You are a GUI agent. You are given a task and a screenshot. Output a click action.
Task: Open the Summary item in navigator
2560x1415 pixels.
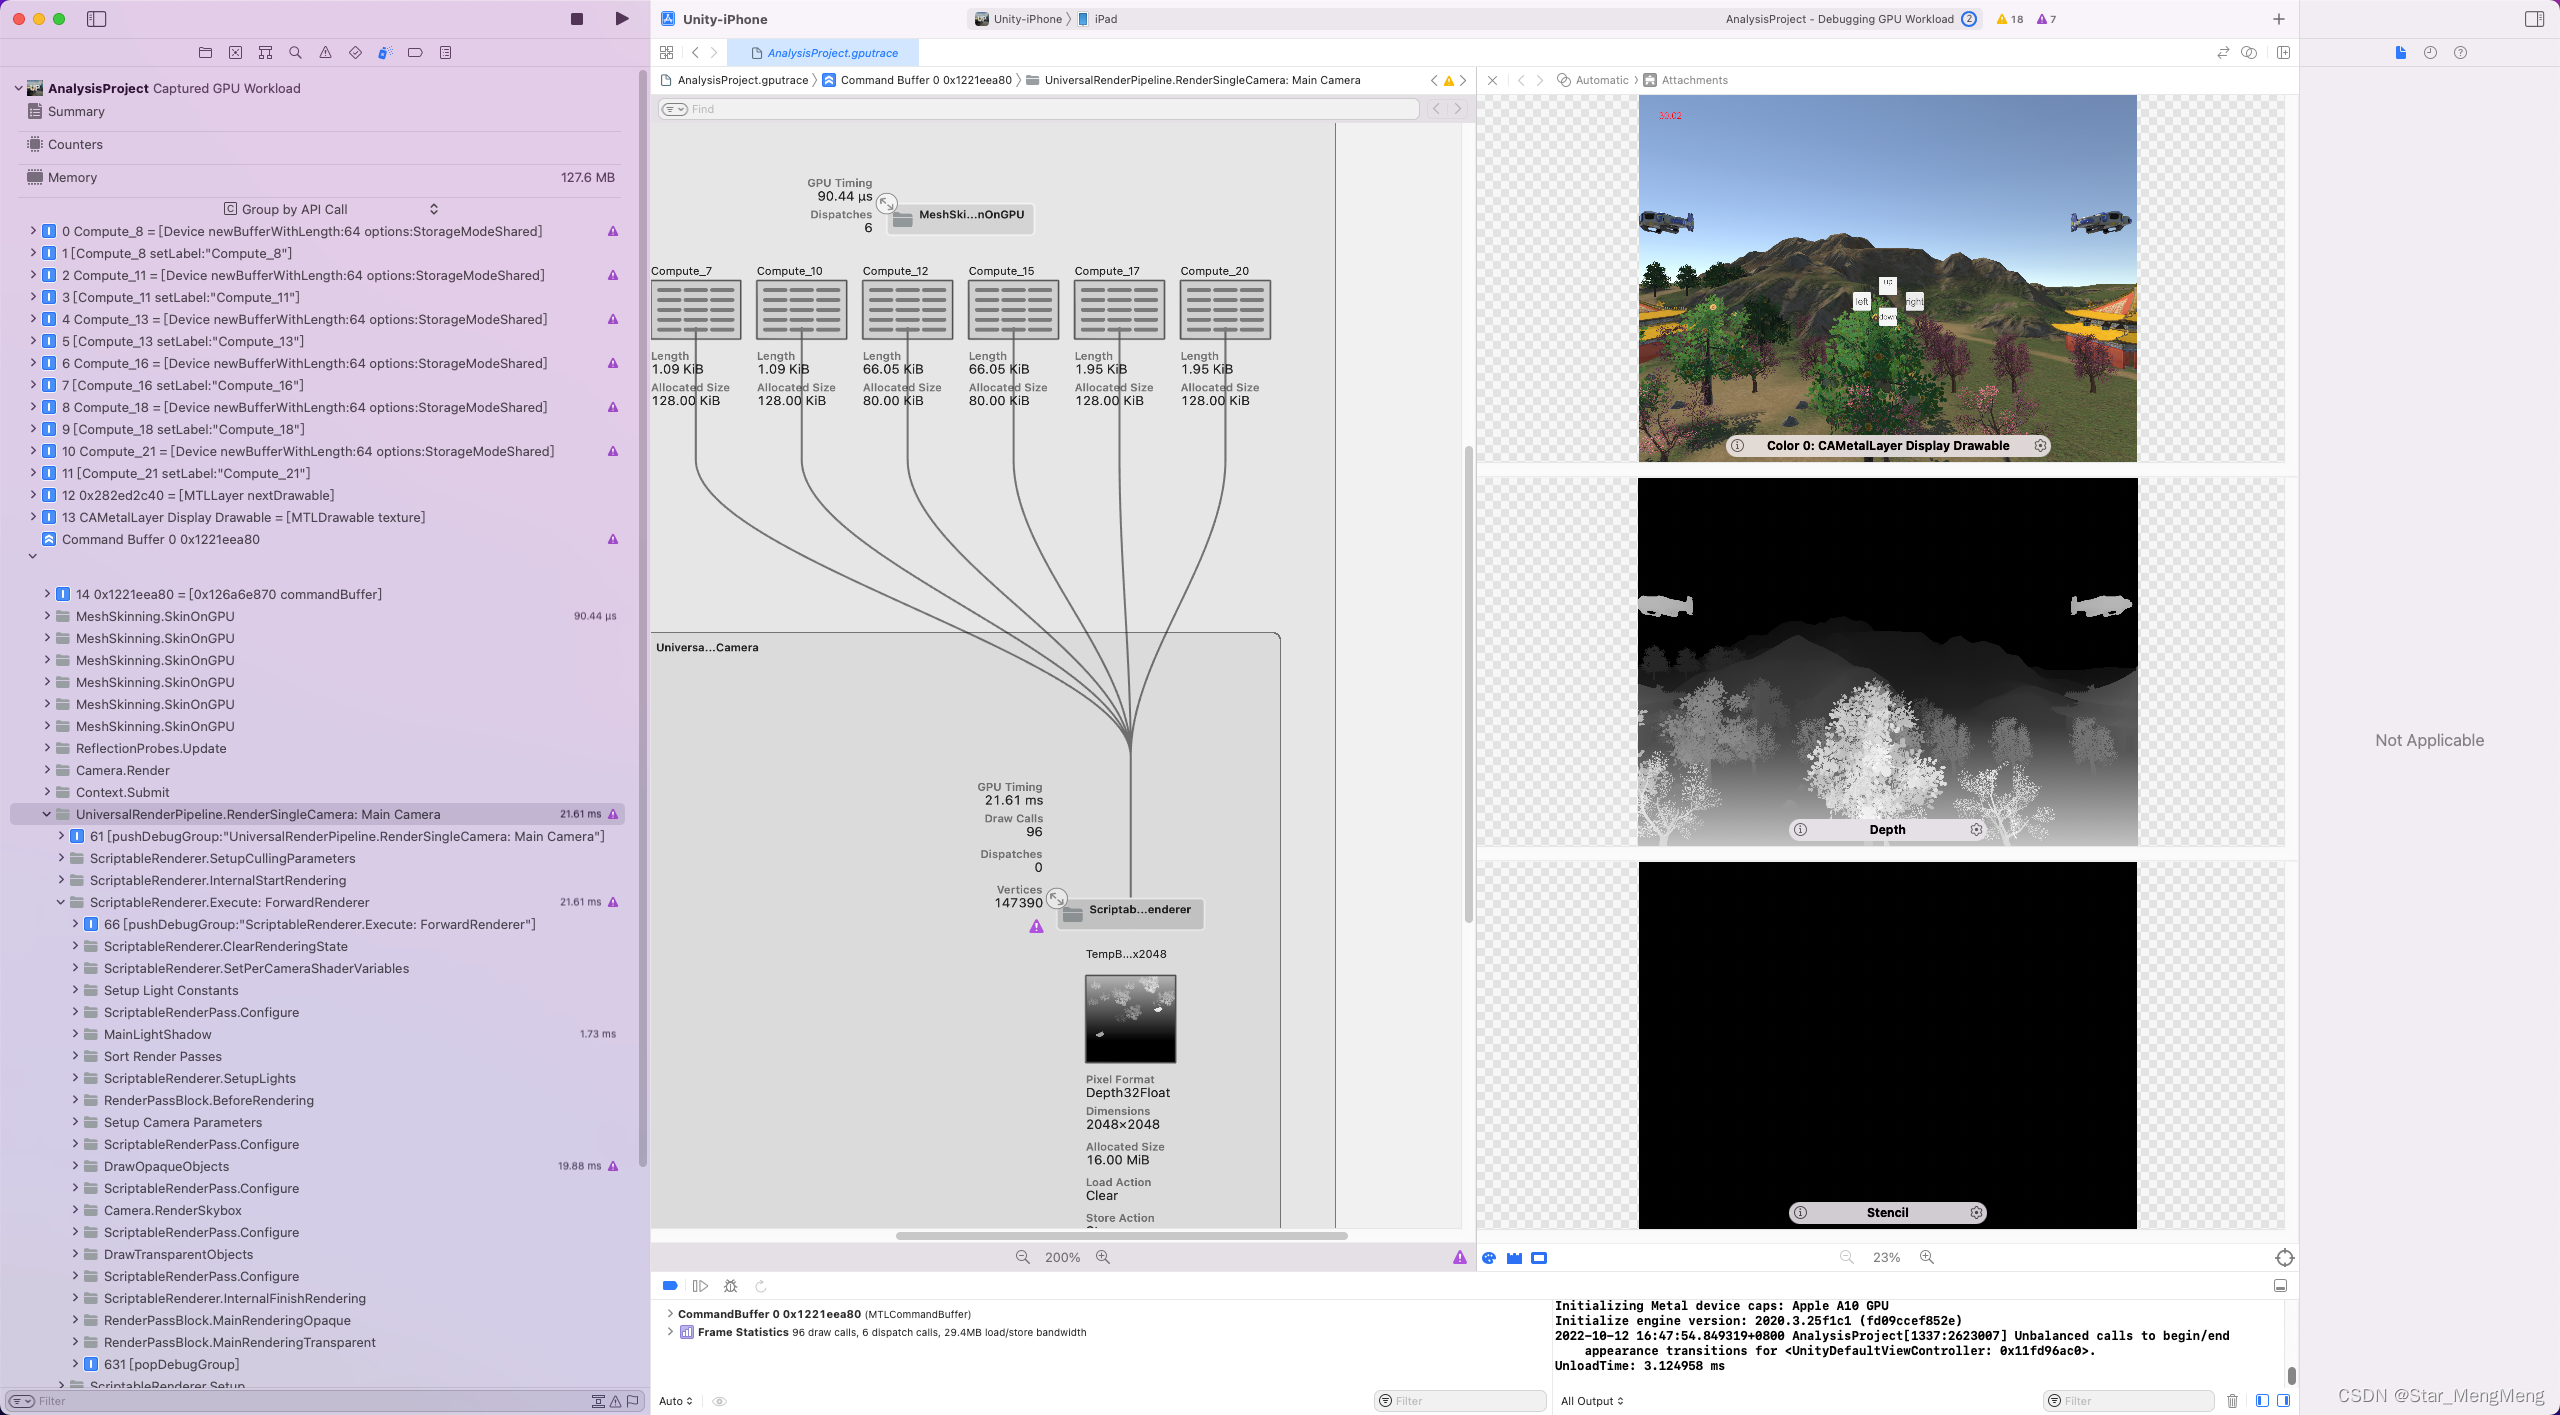pyautogui.click(x=76, y=112)
